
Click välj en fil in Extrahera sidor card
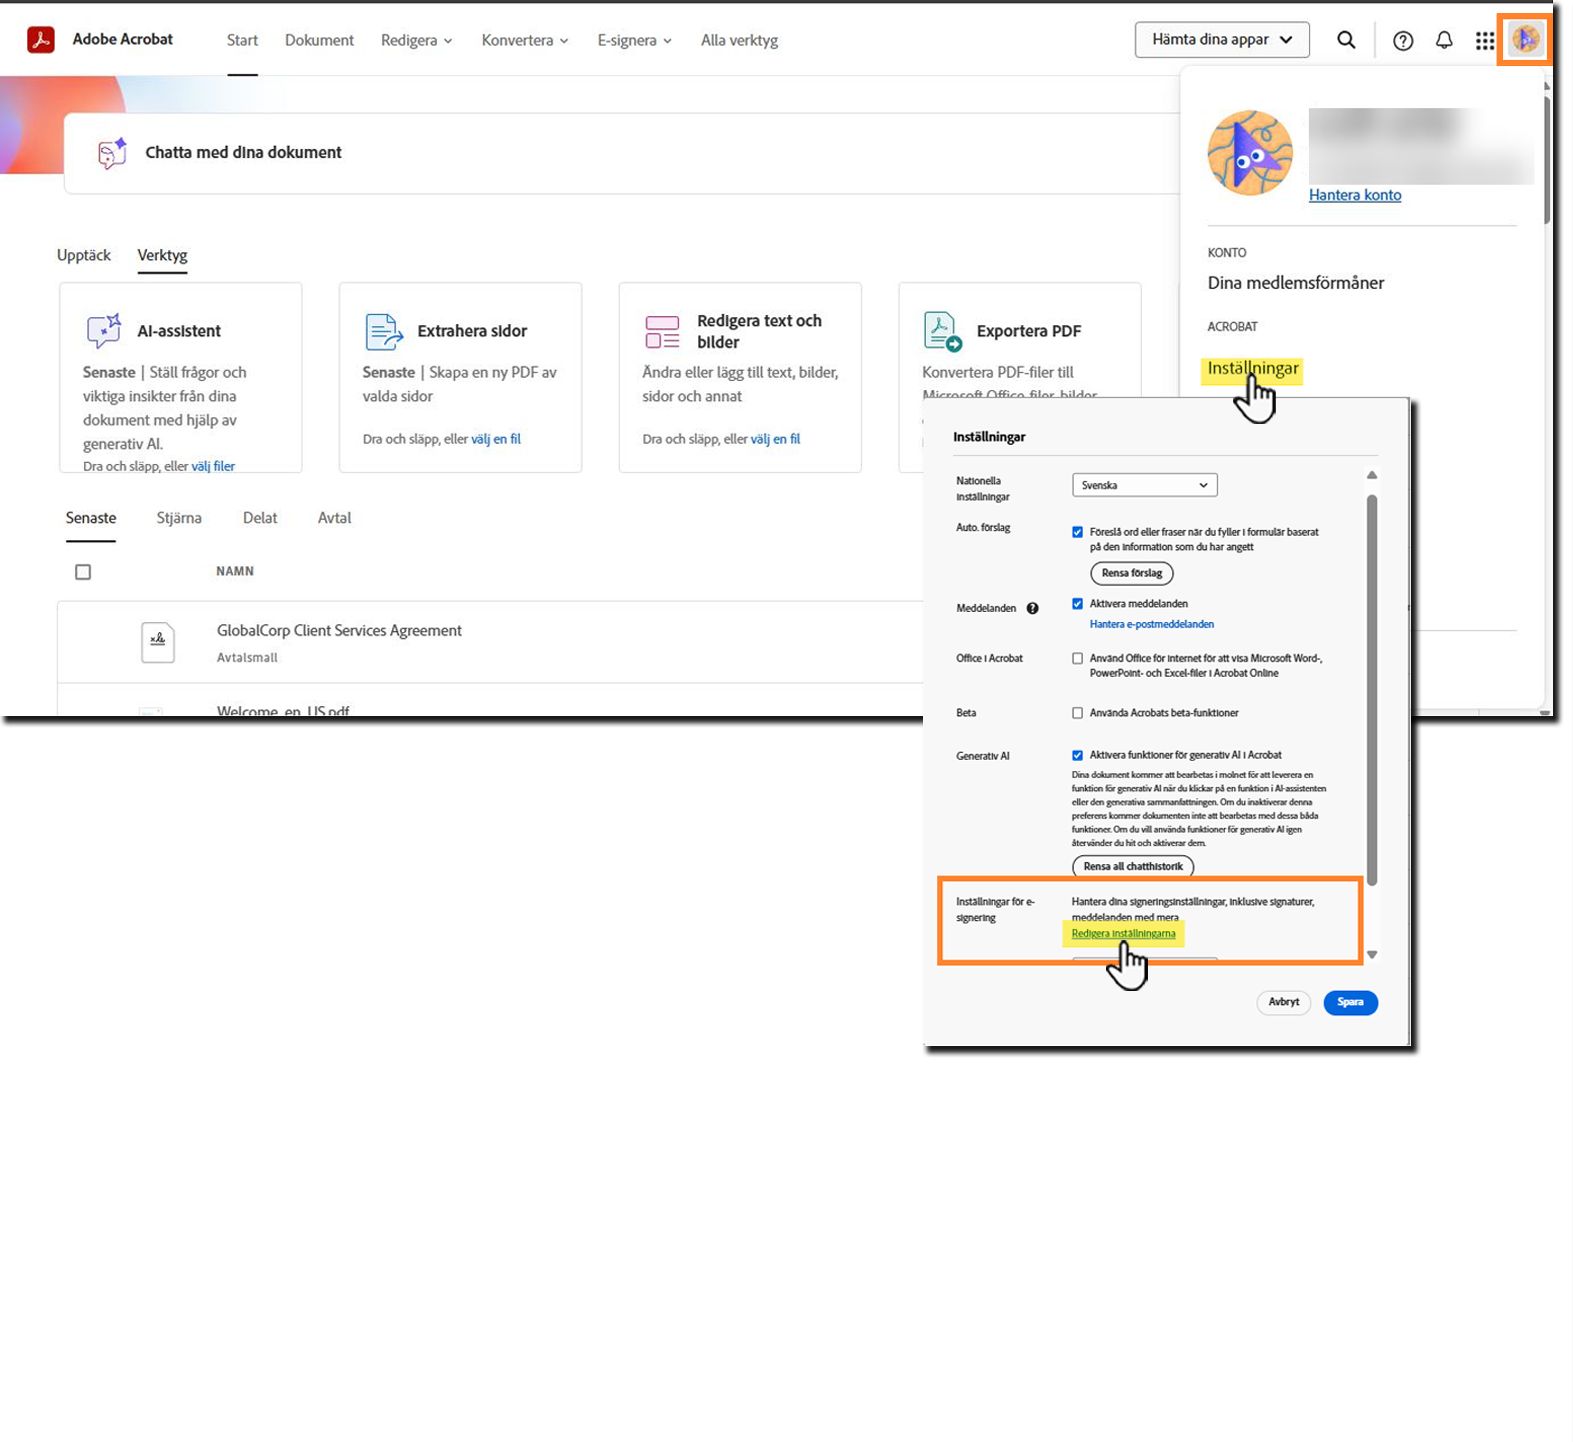tap(496, 439)
